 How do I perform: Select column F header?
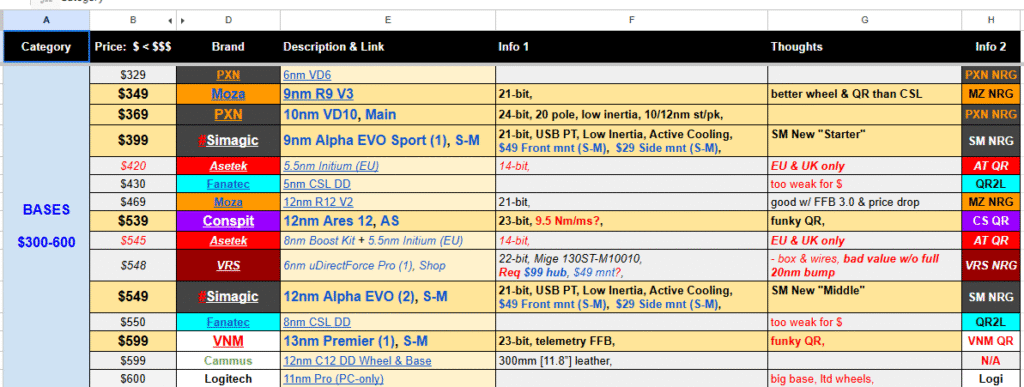(632, 20)
